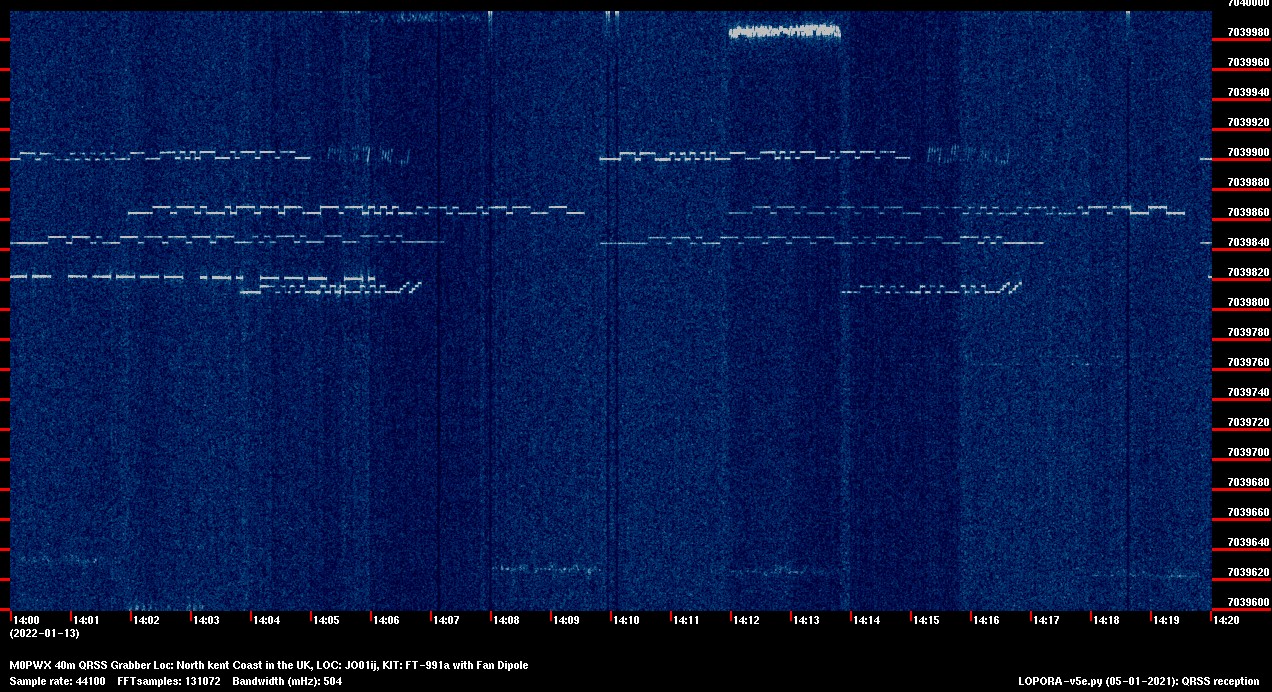
Task: Select the 14:06 time label
Action: click(386, 621)
